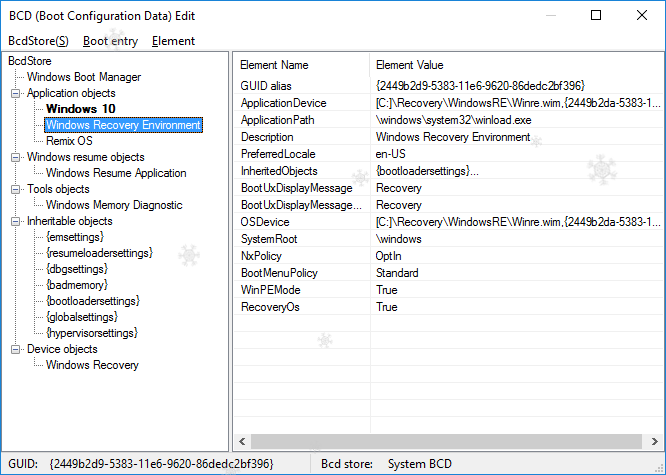The image size is (666, 475).
Task: Select the Device objects label
Action: pos(62,349)
